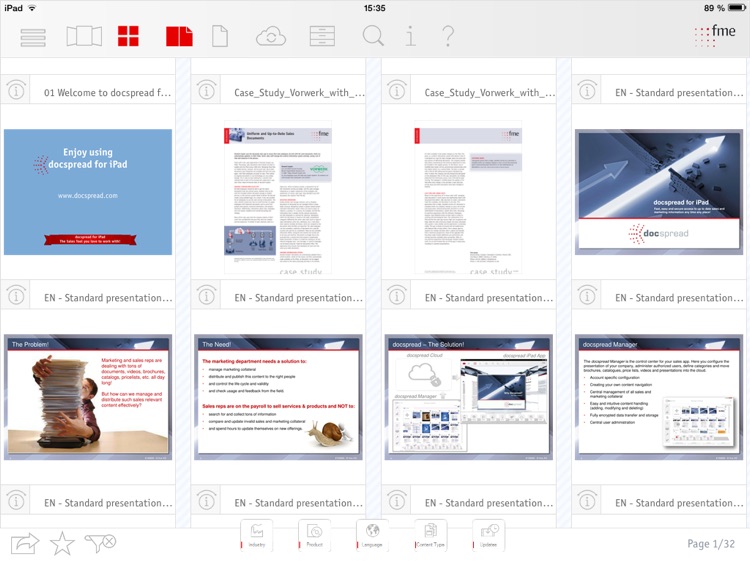Tap the cloud sync icon
This screenshot has width=750, height=563.
(x=271, y=36)
